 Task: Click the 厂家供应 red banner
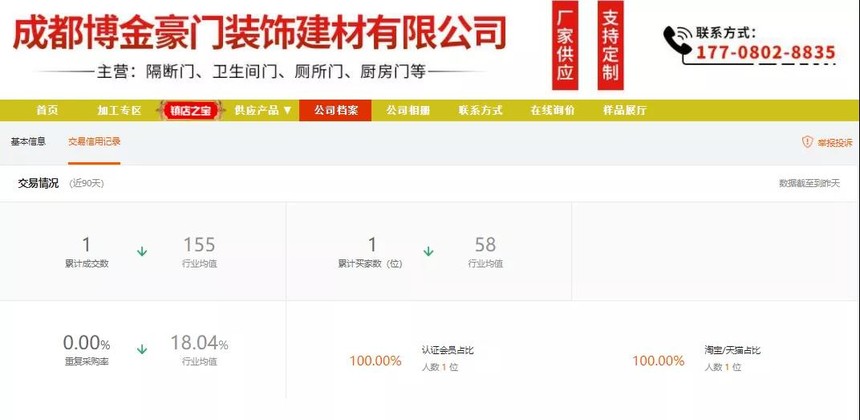565,46
